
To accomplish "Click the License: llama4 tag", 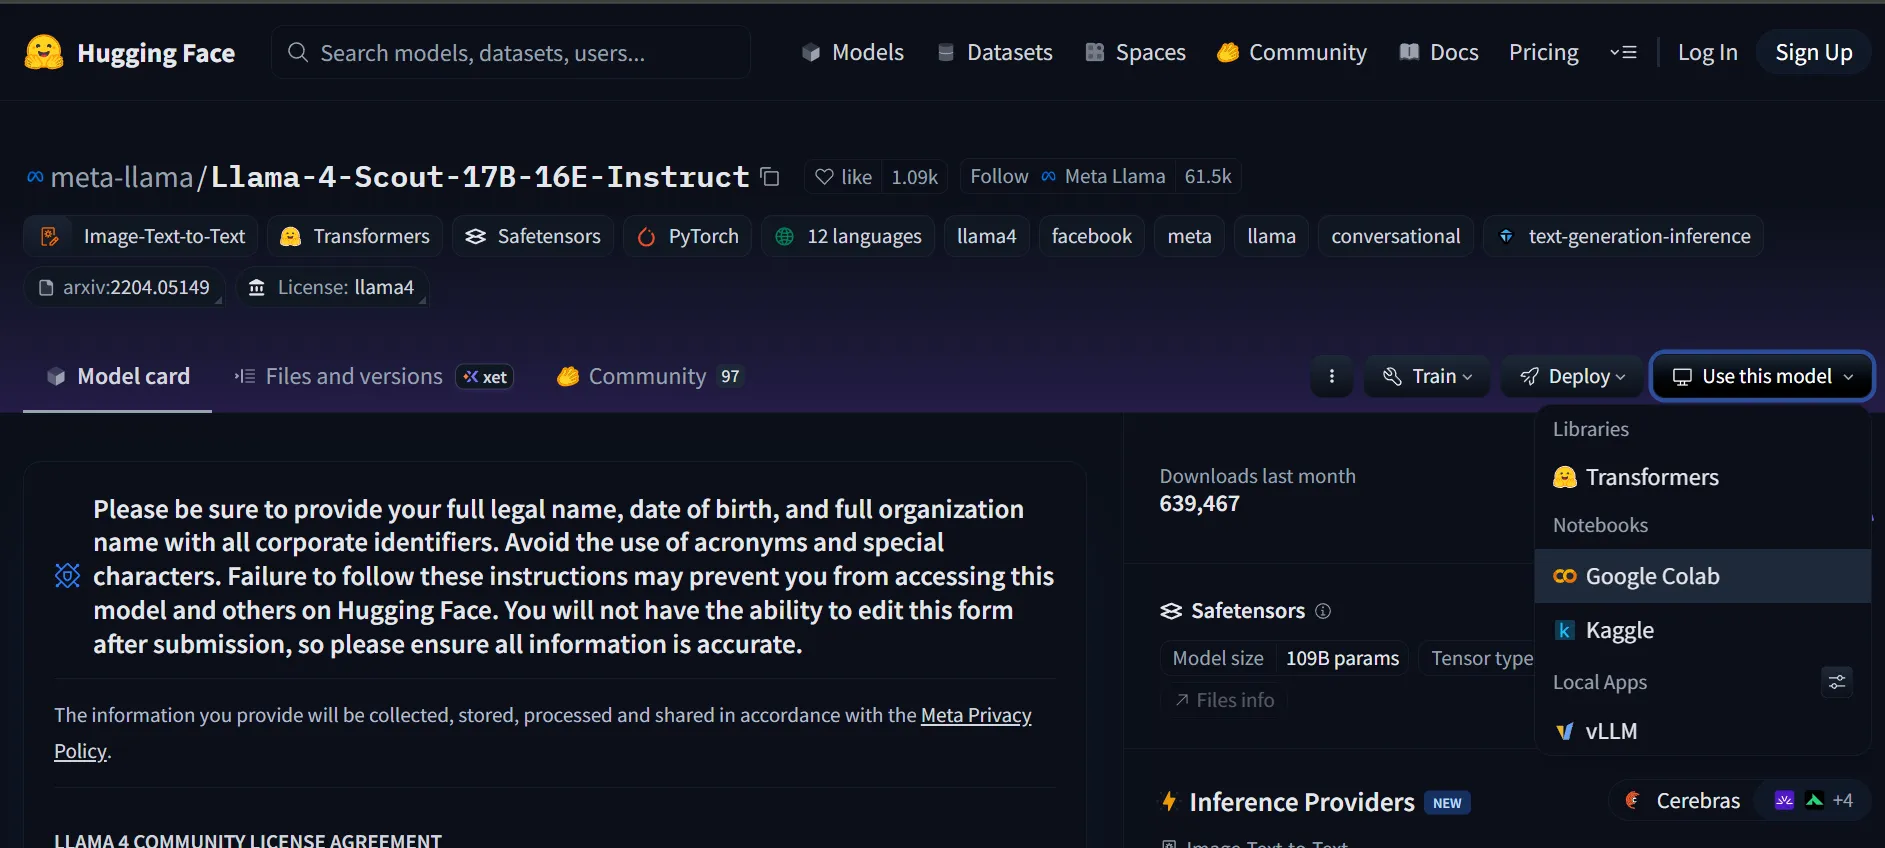I will 332,288.
